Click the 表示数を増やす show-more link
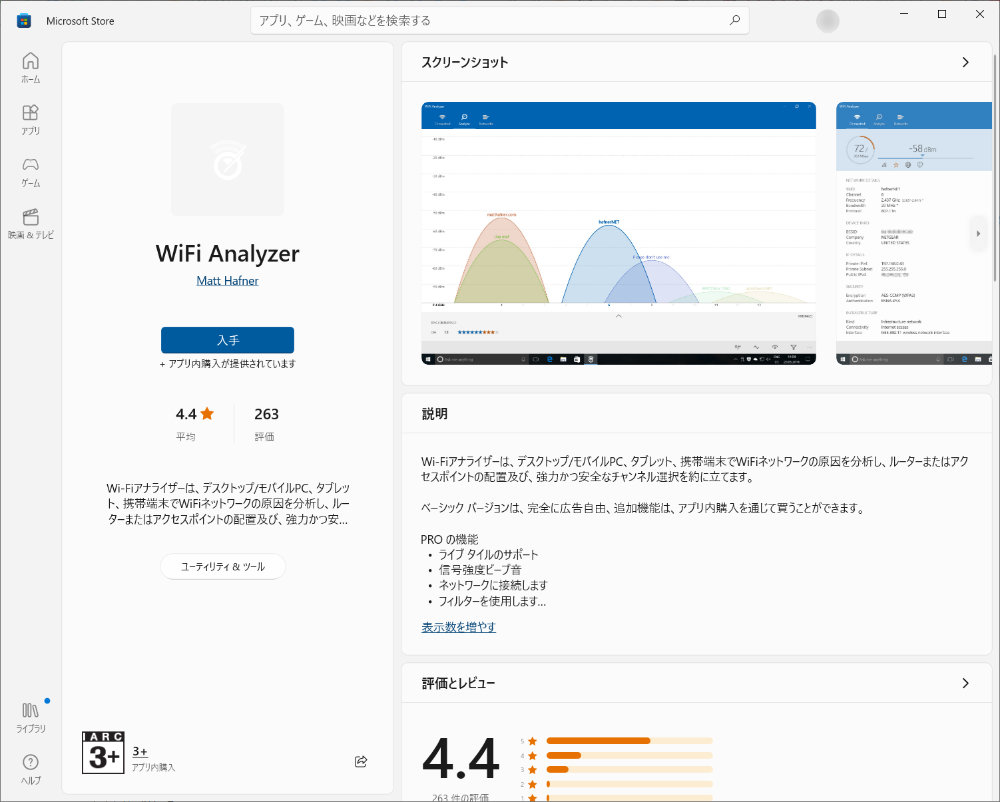Viewport: 1000px width, 802px height. [459, 627]
